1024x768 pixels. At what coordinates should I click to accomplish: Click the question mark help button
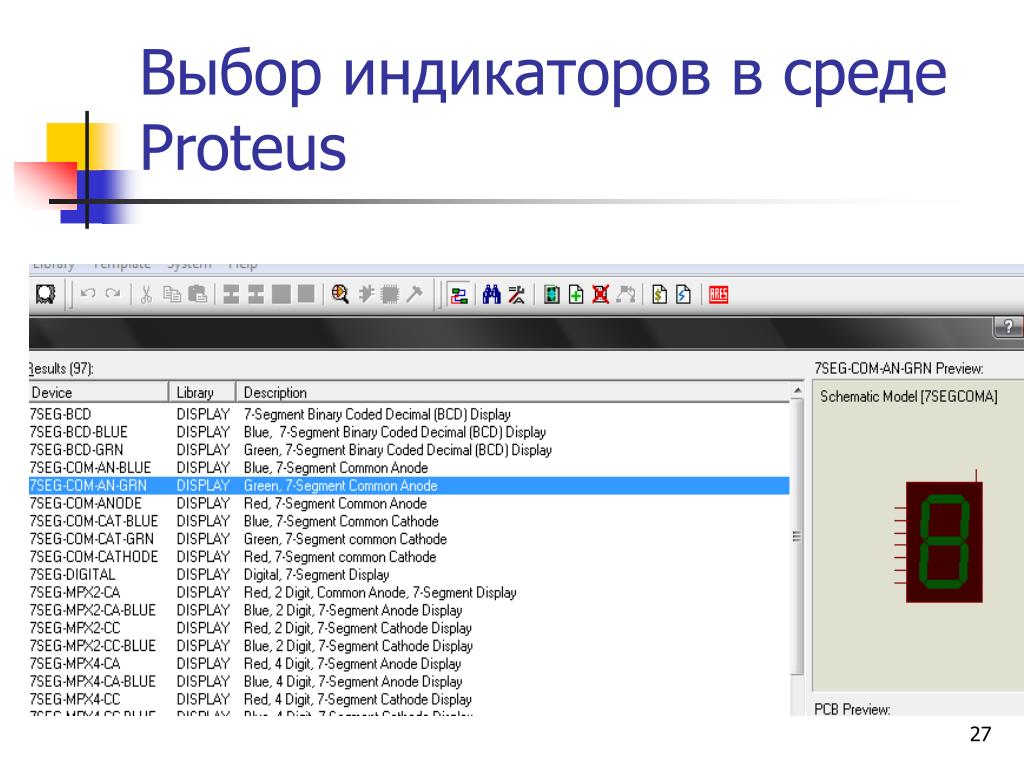pyautogui.click(x=1009, y=326)
